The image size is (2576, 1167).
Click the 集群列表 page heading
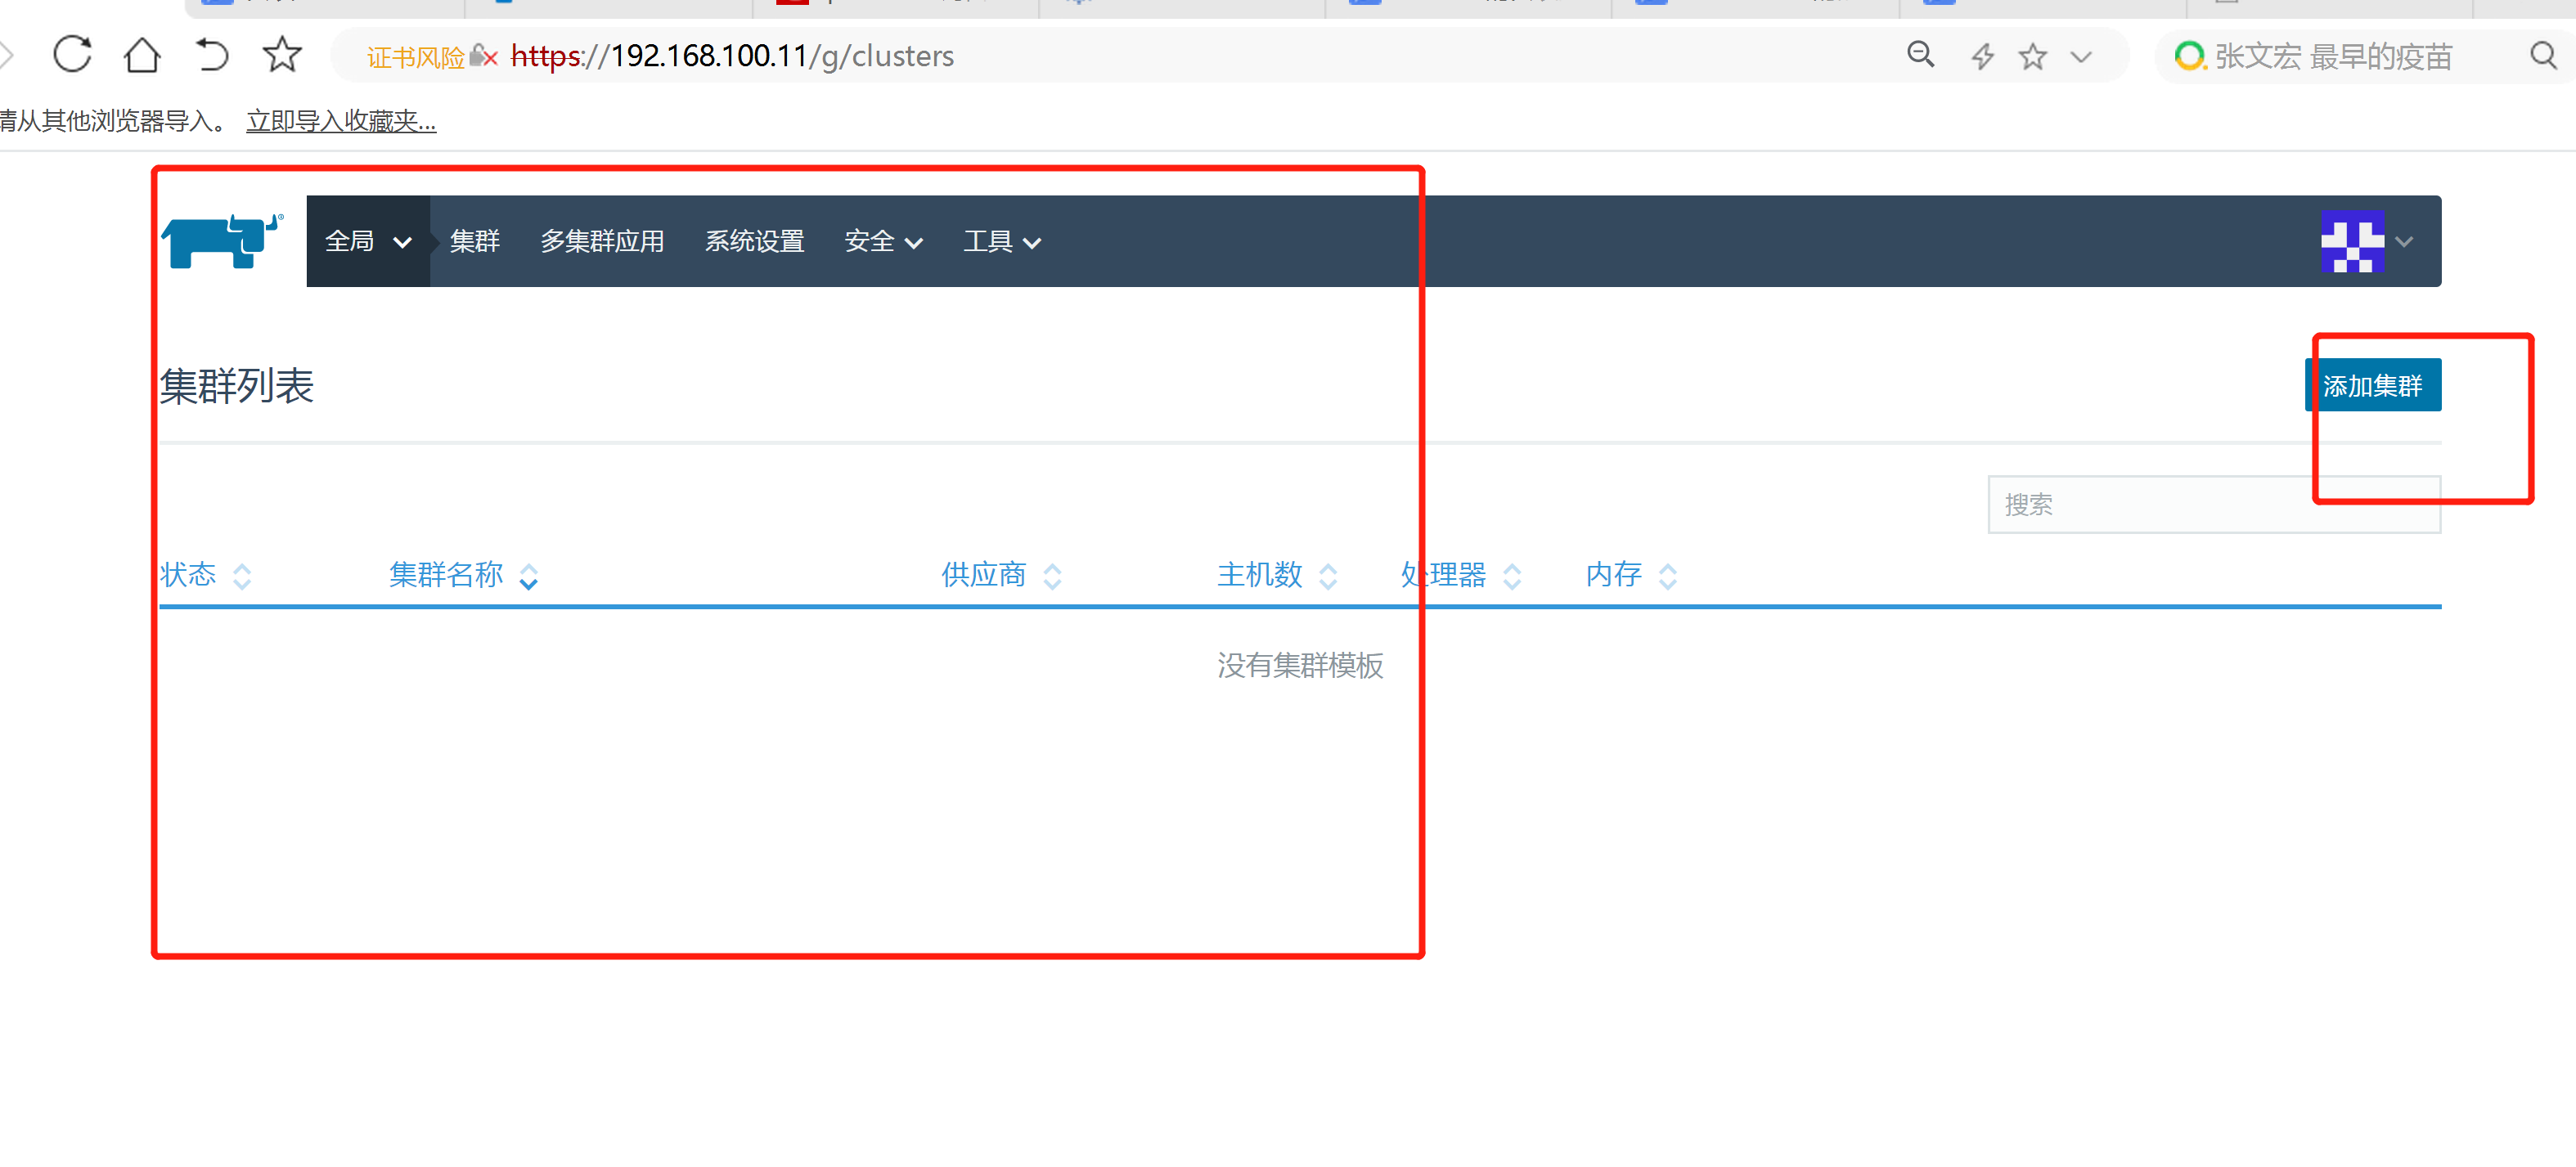click(237, 386)
